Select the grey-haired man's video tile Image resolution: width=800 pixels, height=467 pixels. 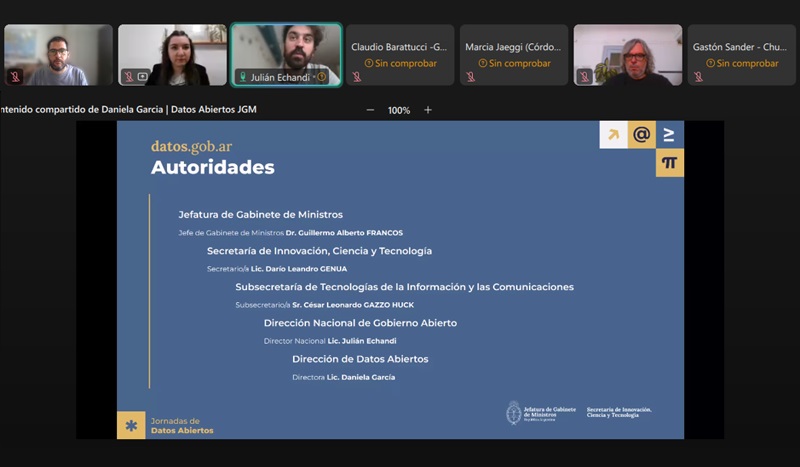click(628, 55)
